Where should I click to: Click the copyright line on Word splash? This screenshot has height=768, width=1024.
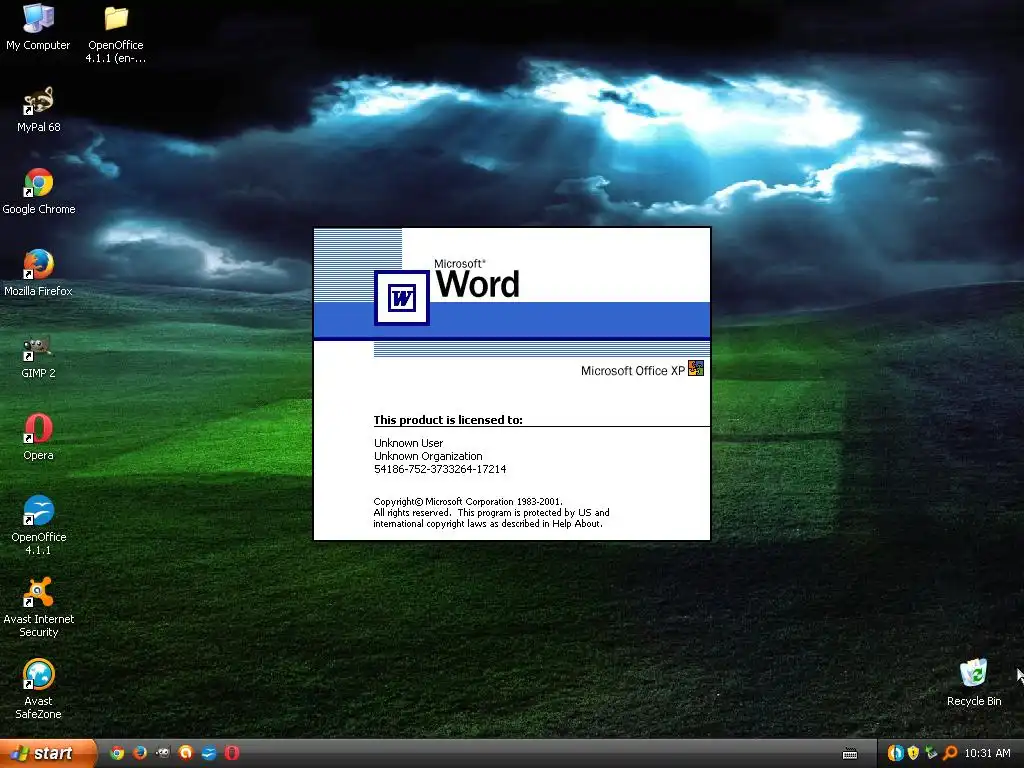(468, 502)
